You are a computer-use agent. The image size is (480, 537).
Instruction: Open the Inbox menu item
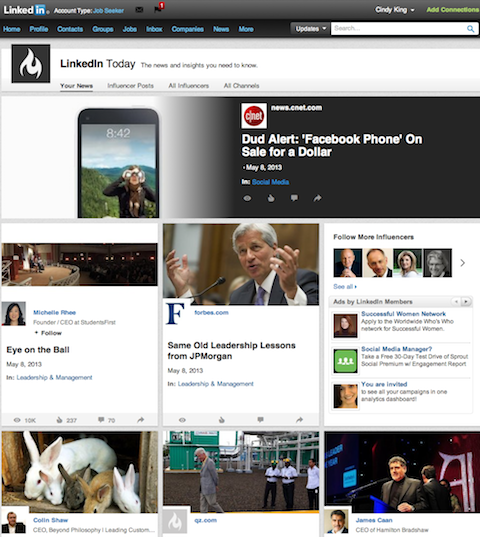pos(154,29)
